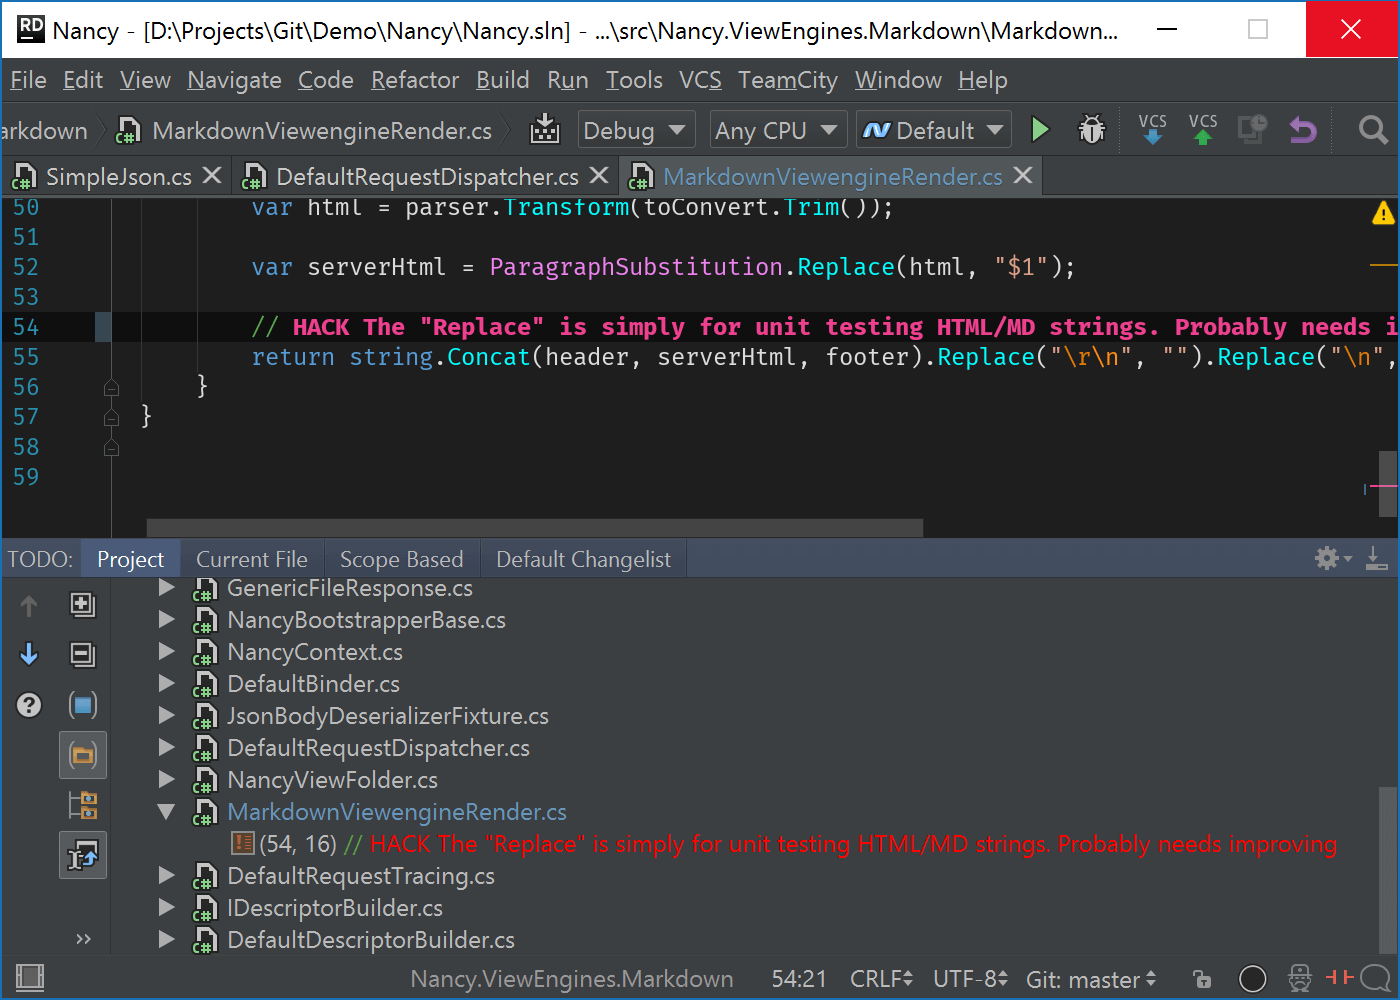Click the yellow warning indicator in editor
The image size is (1400, 1000).
[x=1383, y=213]
